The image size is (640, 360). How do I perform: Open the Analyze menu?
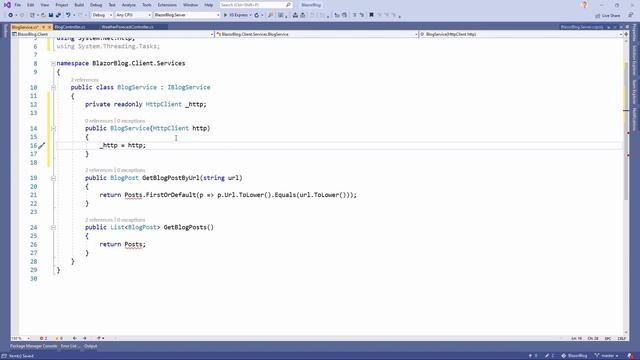pos(129,5)
